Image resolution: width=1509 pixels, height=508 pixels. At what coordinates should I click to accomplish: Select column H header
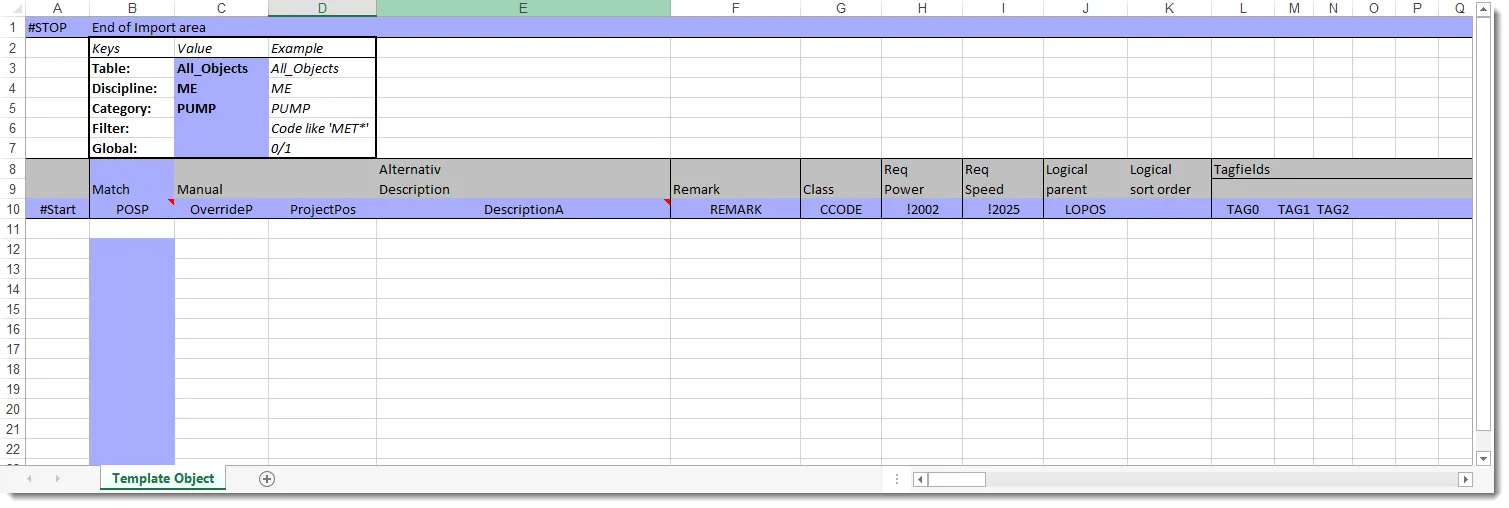pyautogui.click(x=922, y=8)
